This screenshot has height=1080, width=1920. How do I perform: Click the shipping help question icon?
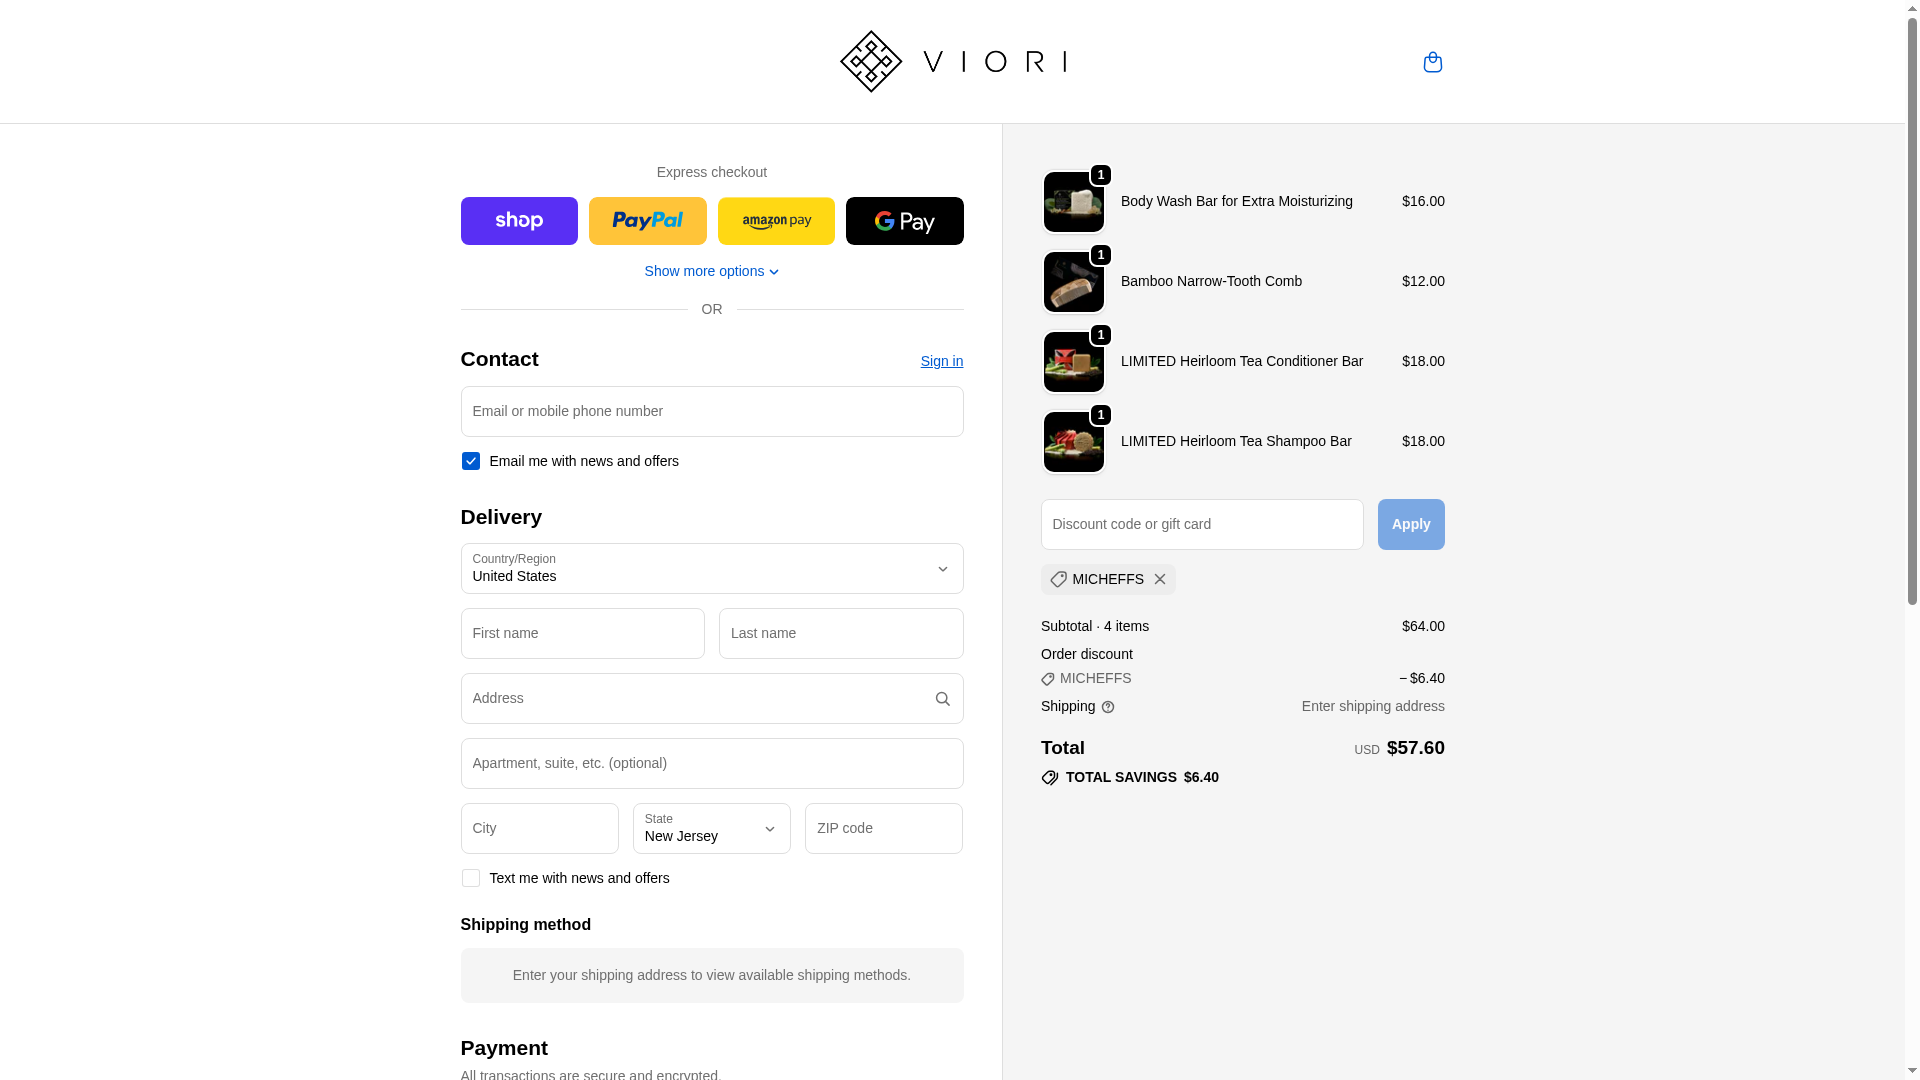pyautogui.click(x=1108, y=707)
